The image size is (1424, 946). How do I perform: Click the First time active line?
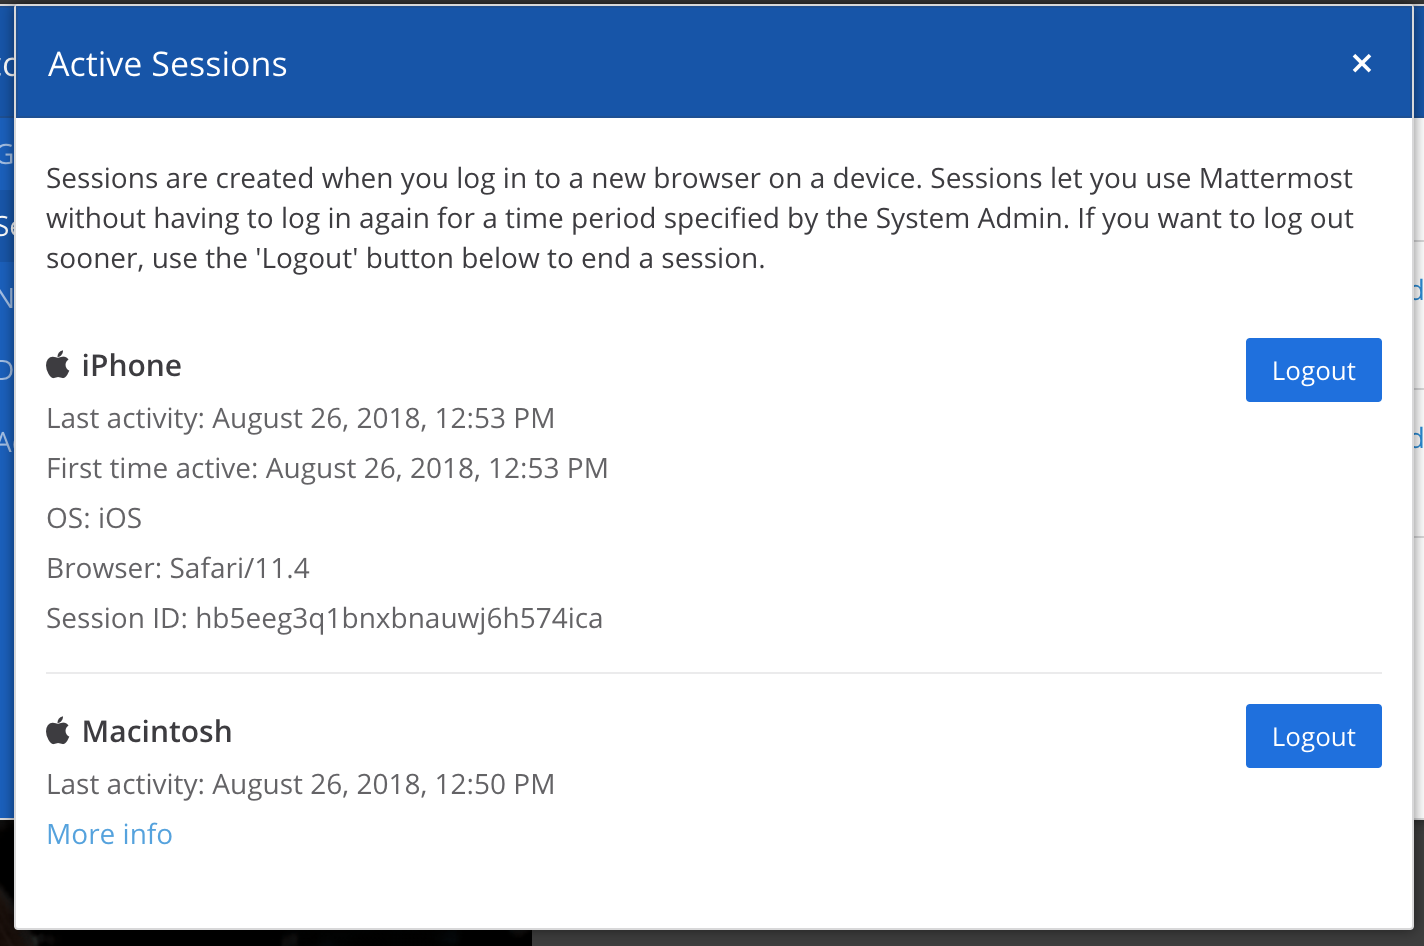click(x=326, y=467)
